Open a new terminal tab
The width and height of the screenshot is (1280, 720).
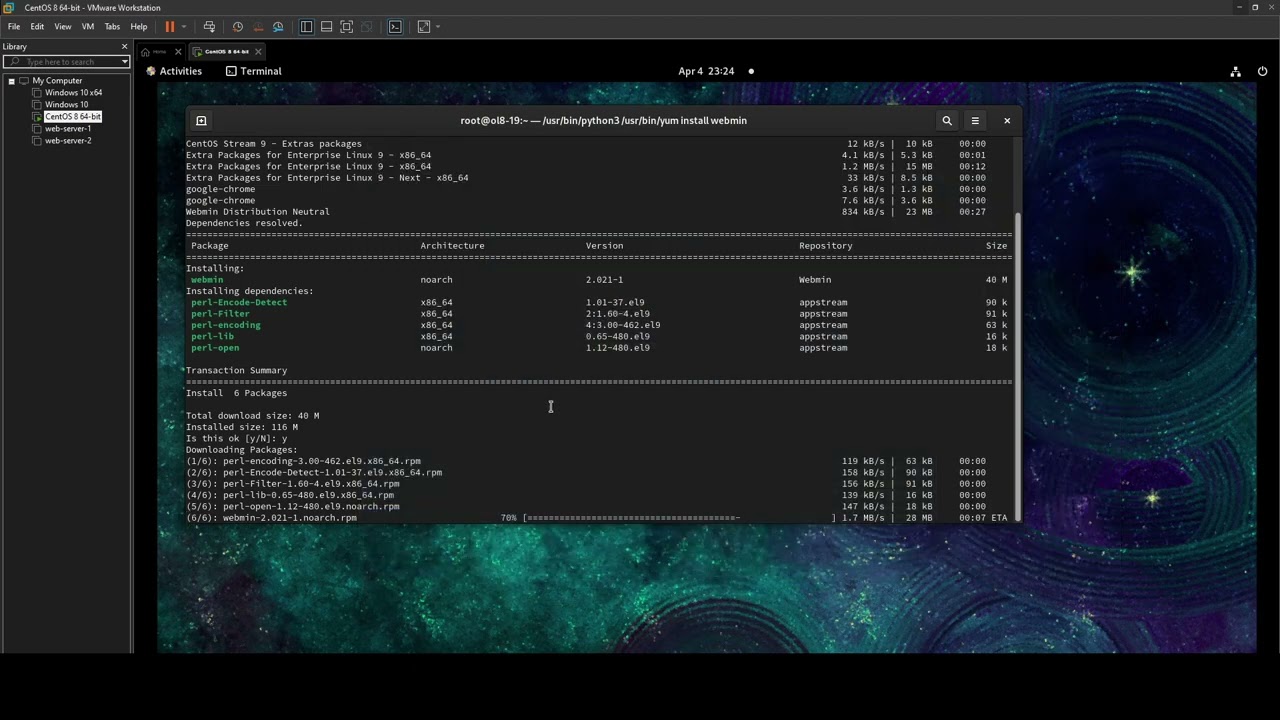pyautogui.click(x=201, y=121)
